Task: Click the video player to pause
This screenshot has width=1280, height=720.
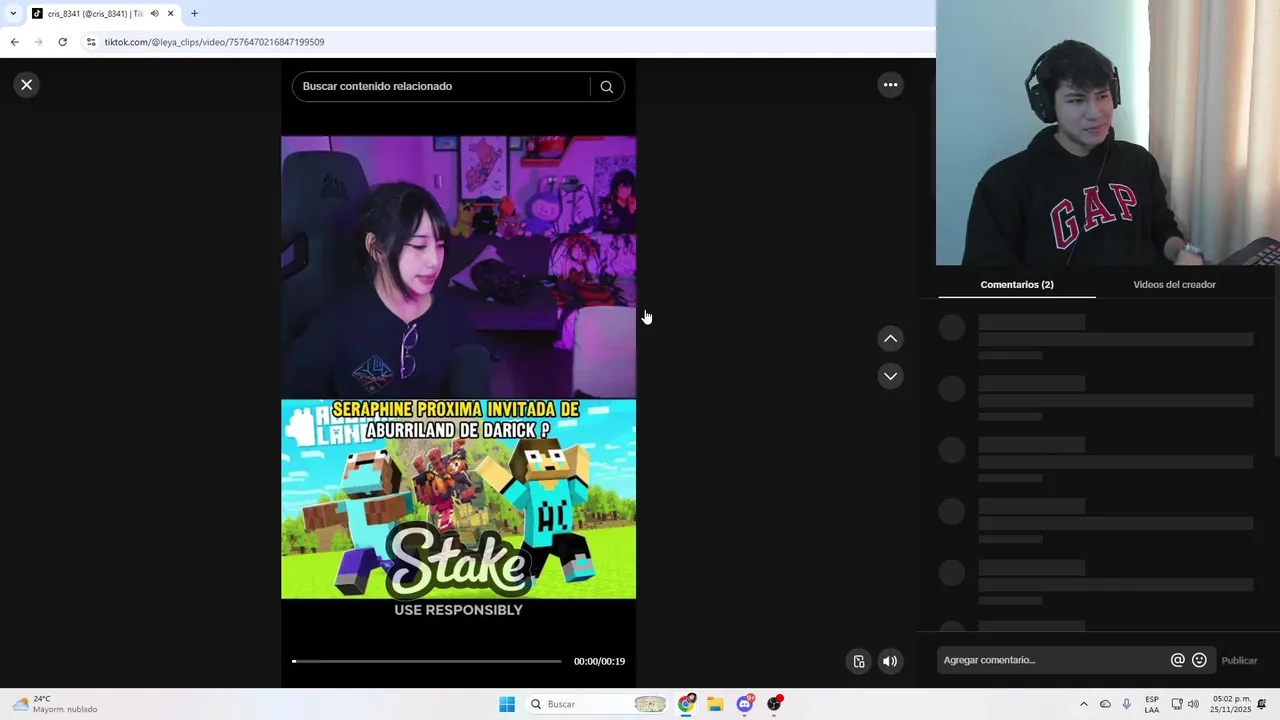Action: 458,367
